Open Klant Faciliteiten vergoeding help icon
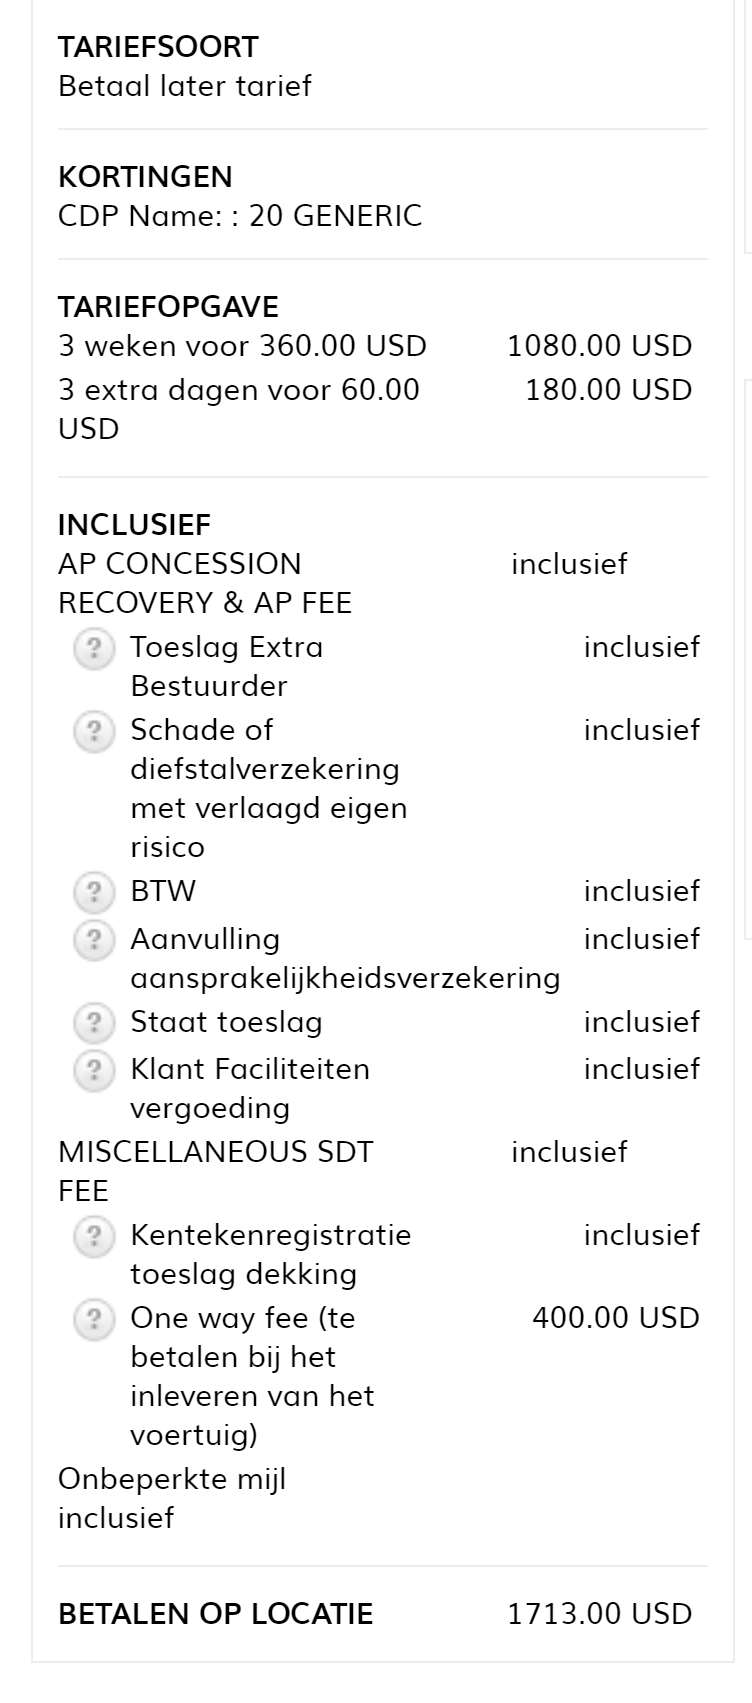This screenshot has width=752, height=1703. (x=93, y=1070)
